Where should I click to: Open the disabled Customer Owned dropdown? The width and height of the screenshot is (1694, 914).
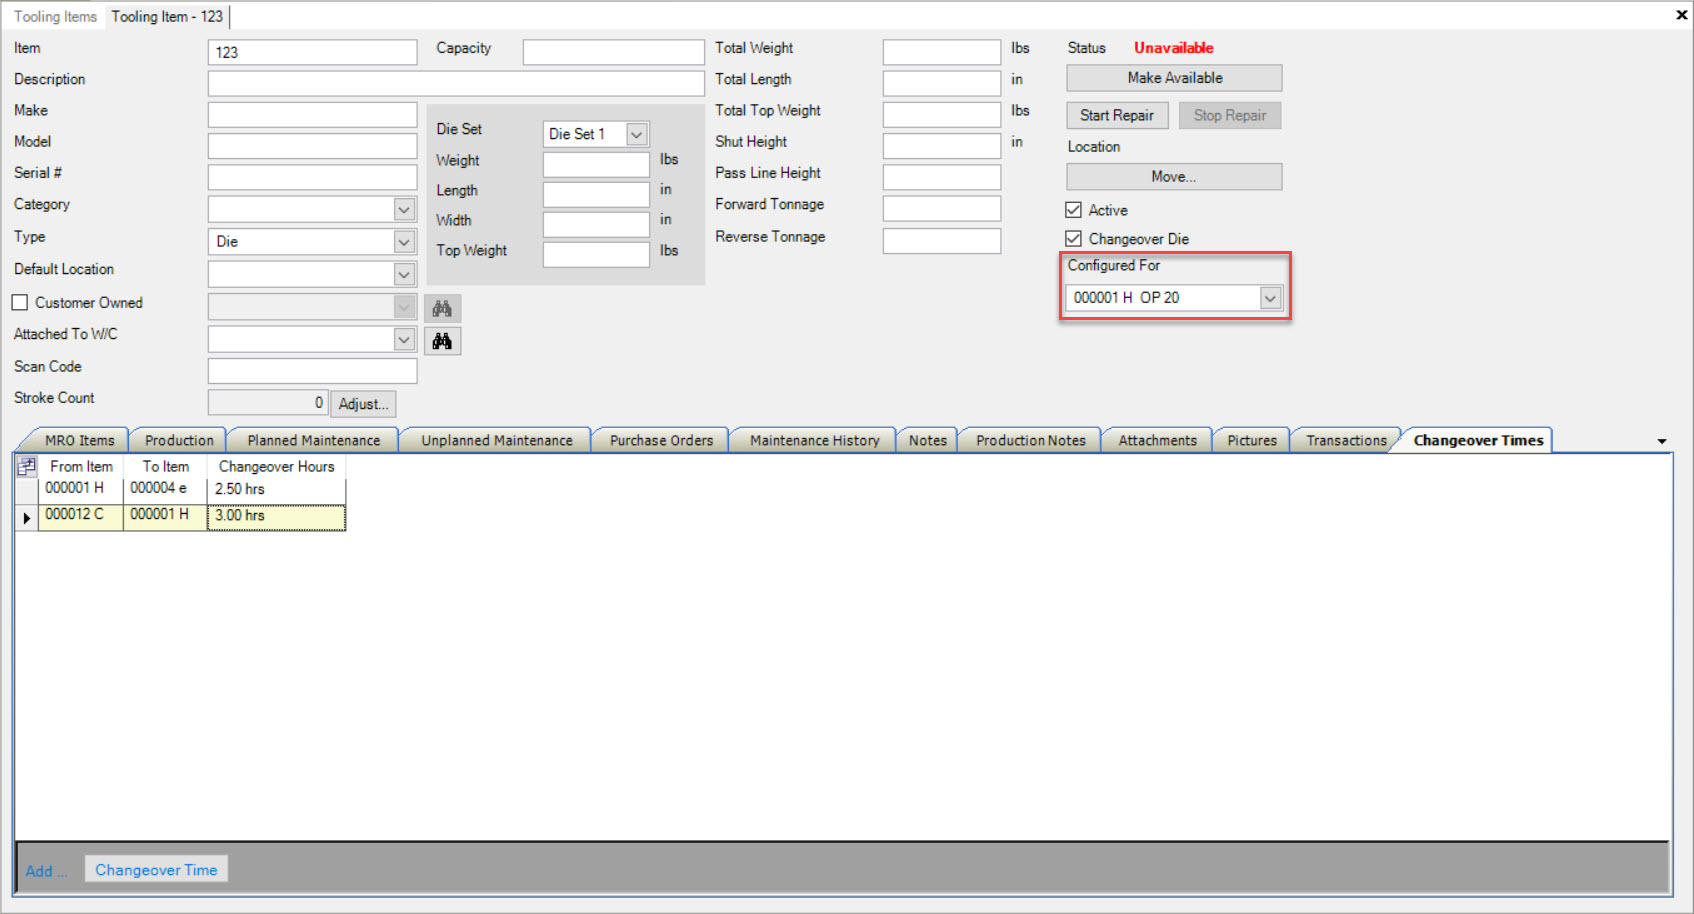[404, 307]
